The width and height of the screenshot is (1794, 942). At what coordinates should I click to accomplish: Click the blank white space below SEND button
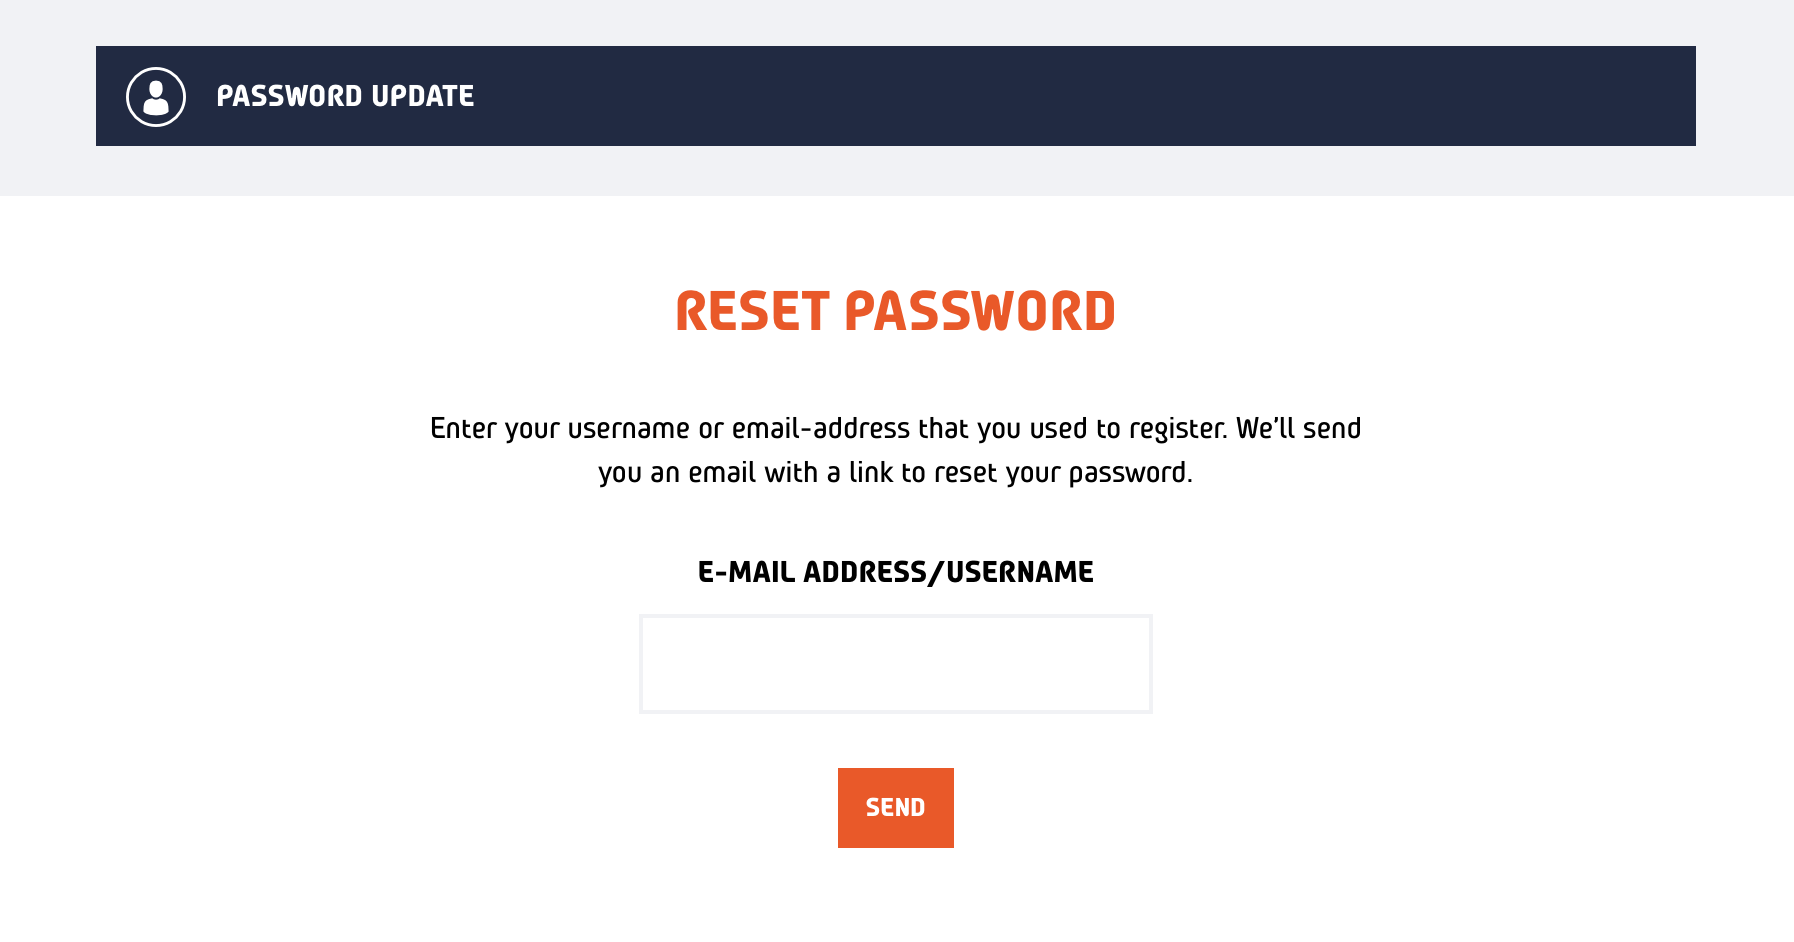pos(895,900)
